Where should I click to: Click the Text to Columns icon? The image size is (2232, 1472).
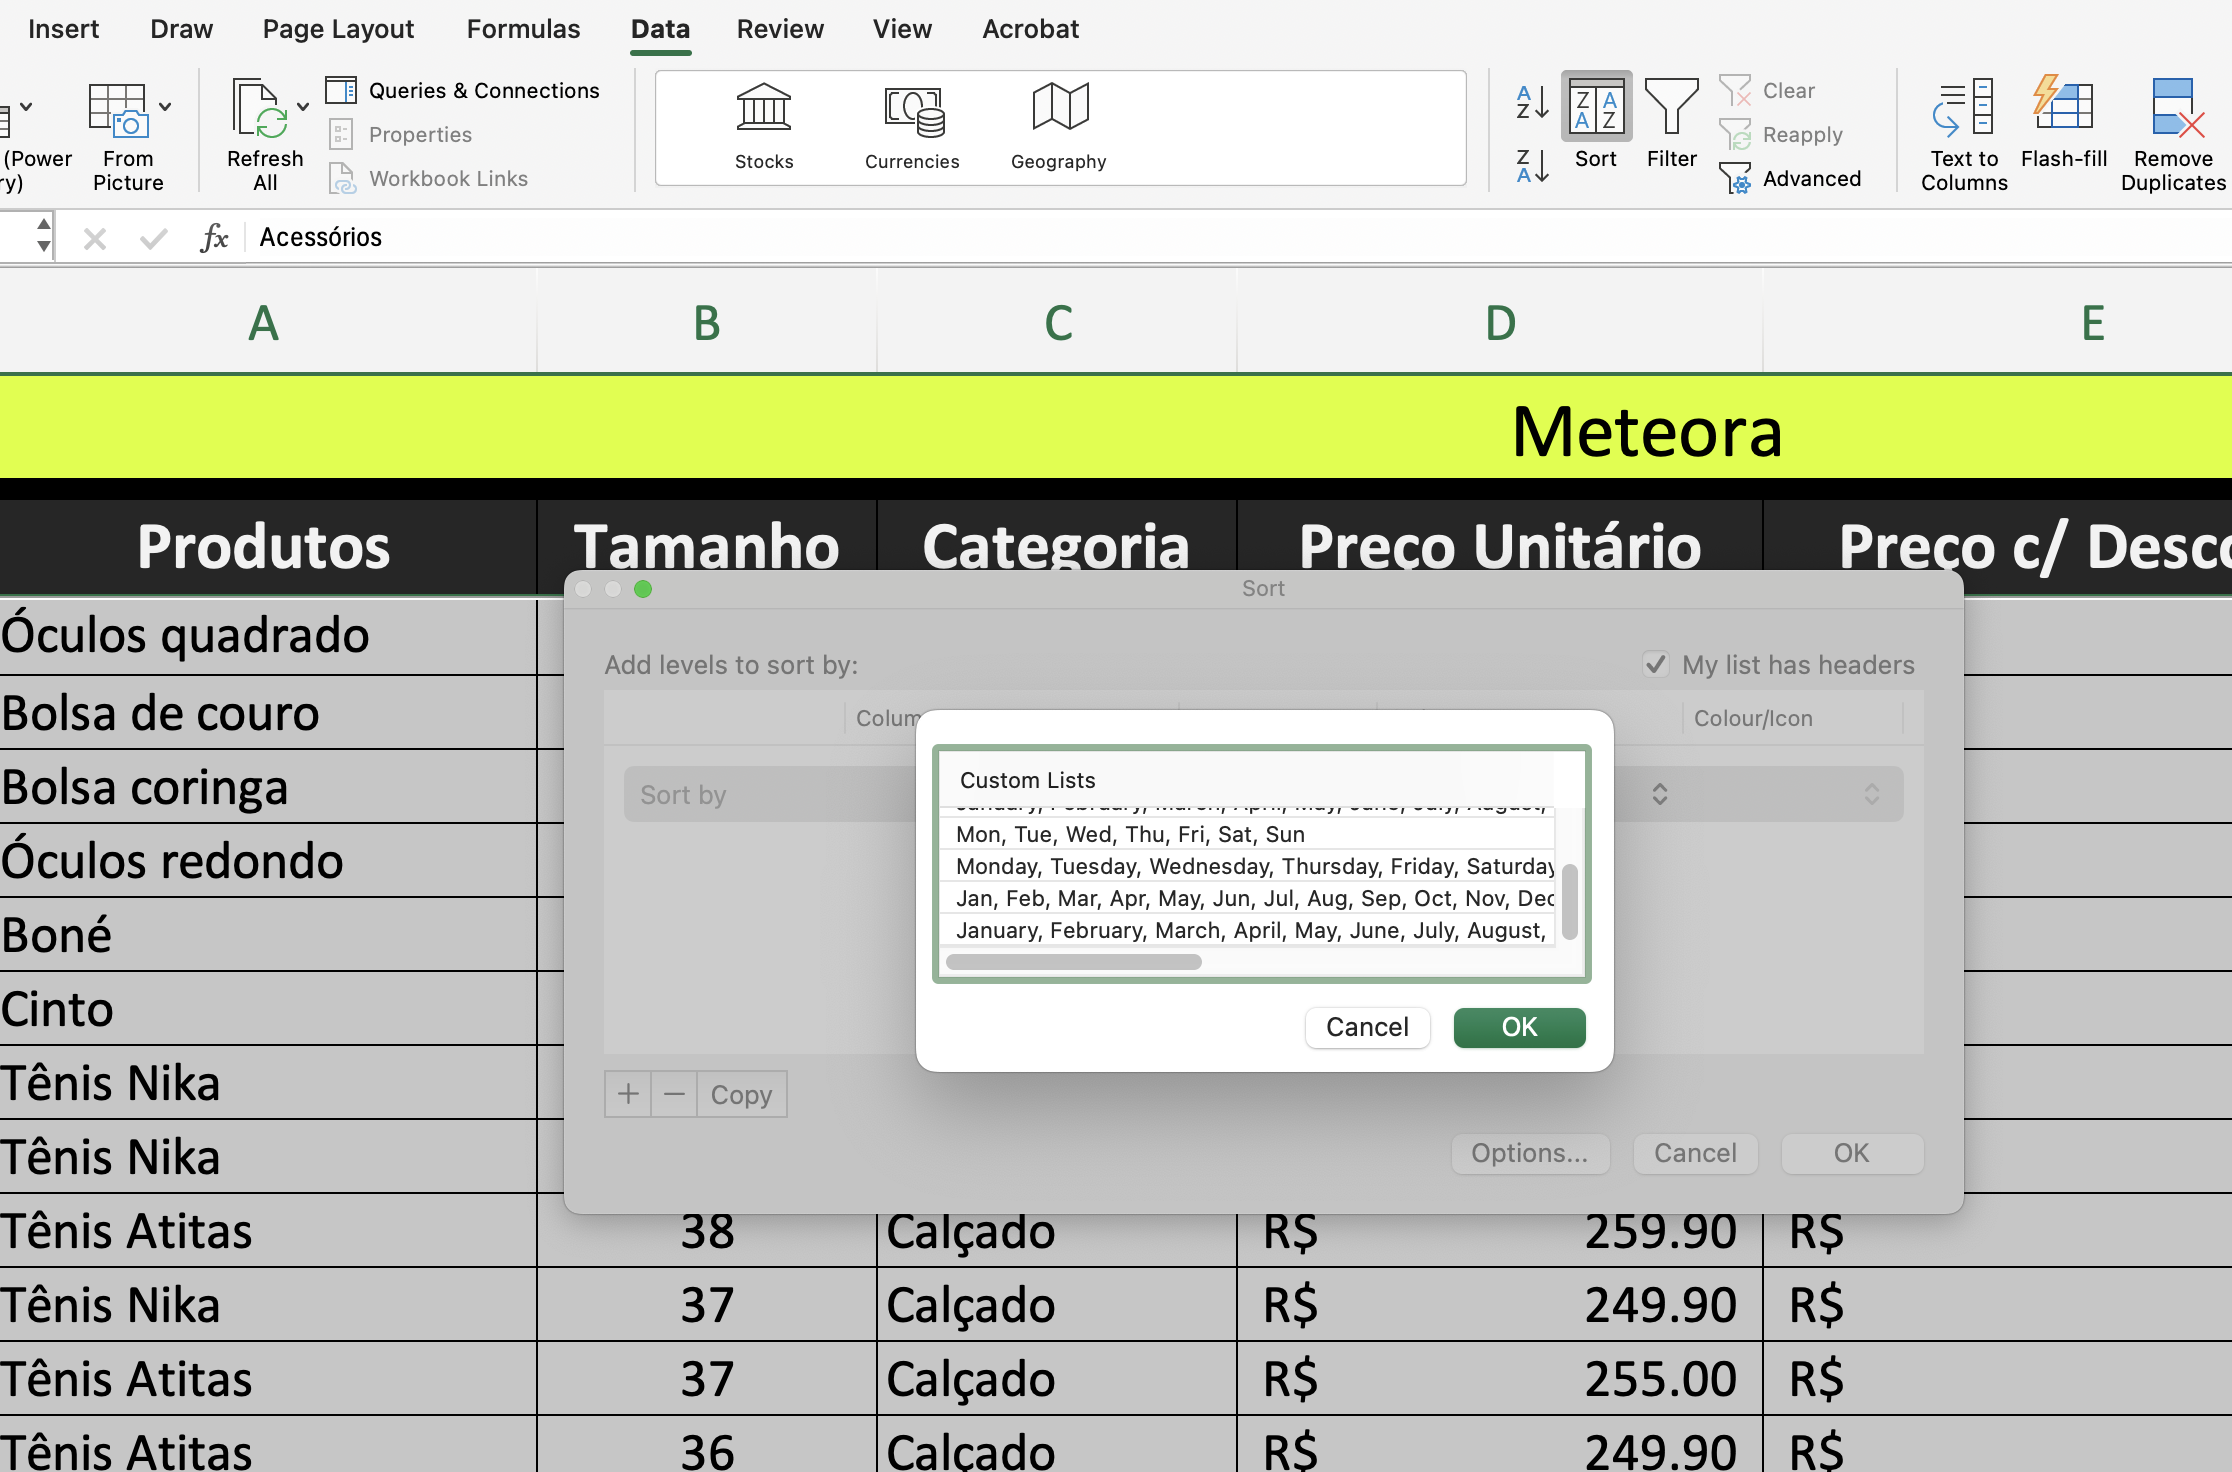coord(1963,106)
